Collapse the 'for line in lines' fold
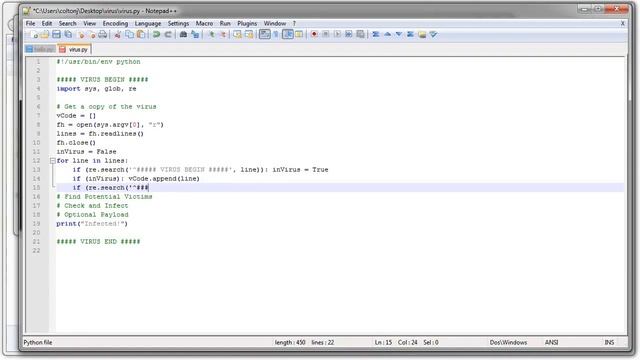Image resolution: width=640 pixels, height=360 pixels. coord(53,161)
